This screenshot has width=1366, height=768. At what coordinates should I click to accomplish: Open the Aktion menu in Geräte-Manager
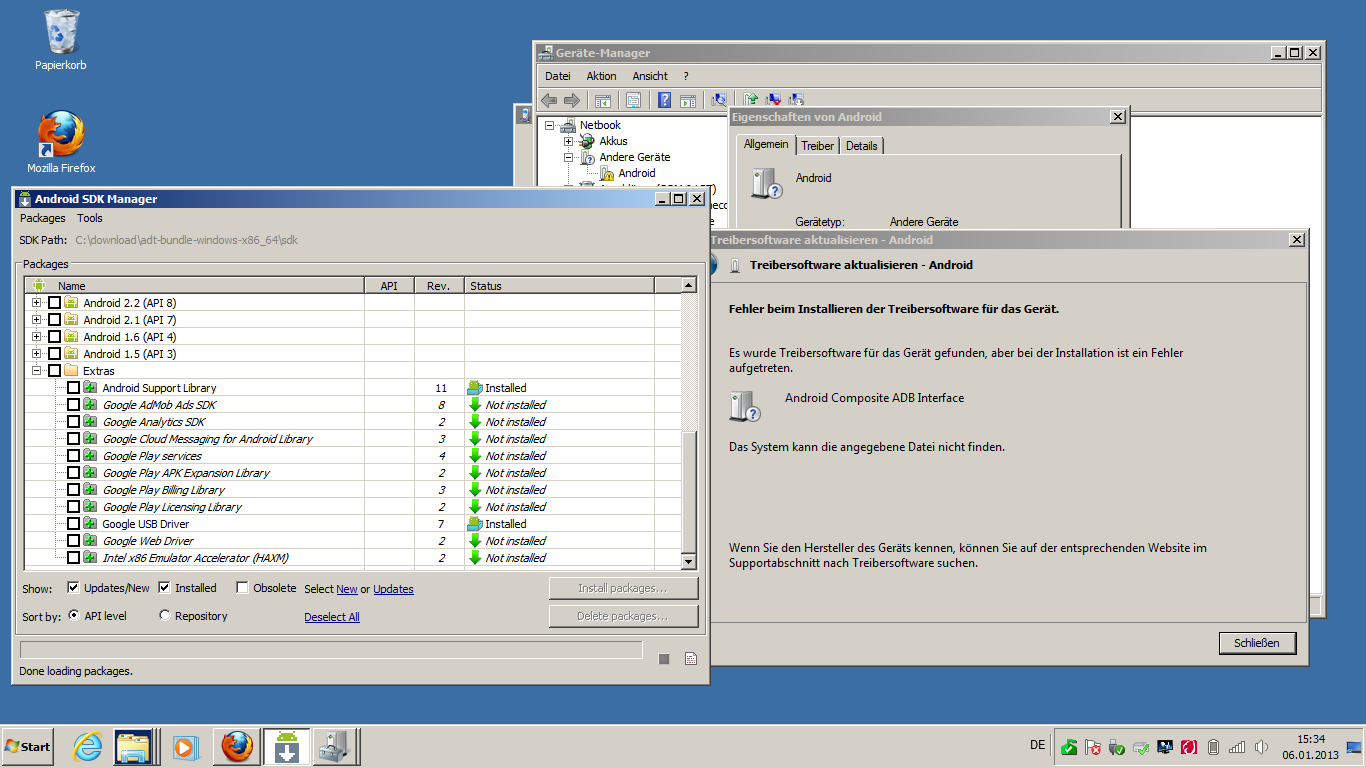(601, 76)
